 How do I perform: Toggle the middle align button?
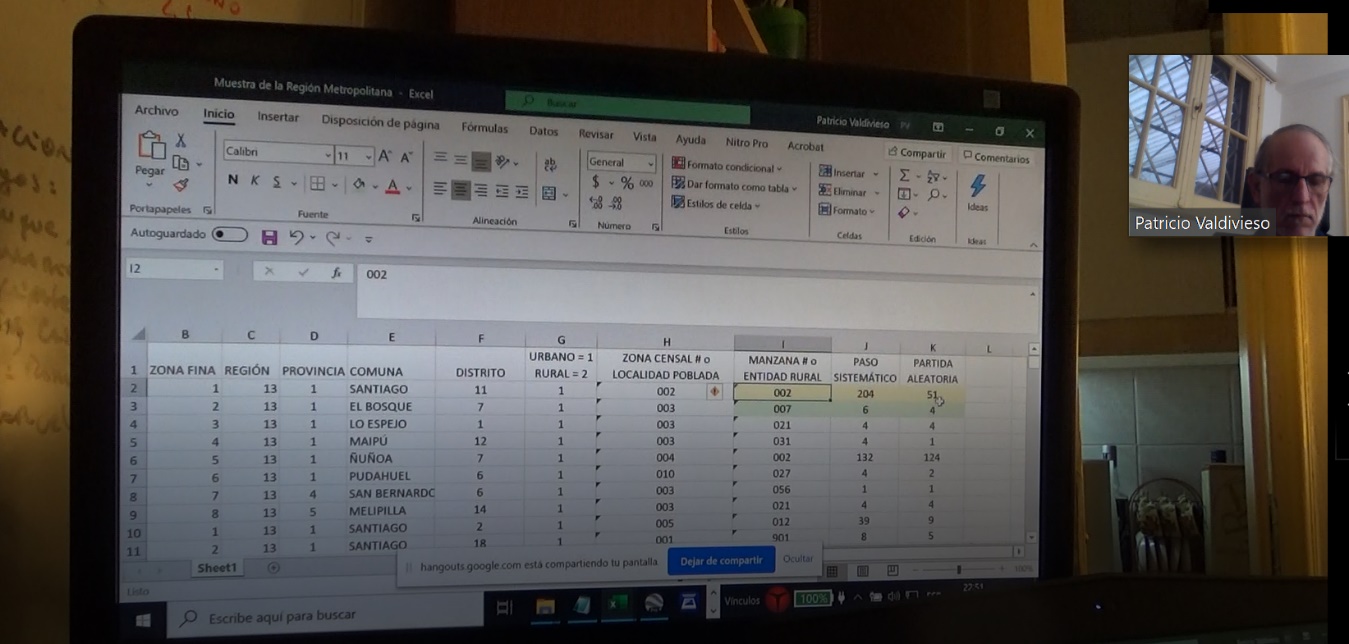click(460, 159)
